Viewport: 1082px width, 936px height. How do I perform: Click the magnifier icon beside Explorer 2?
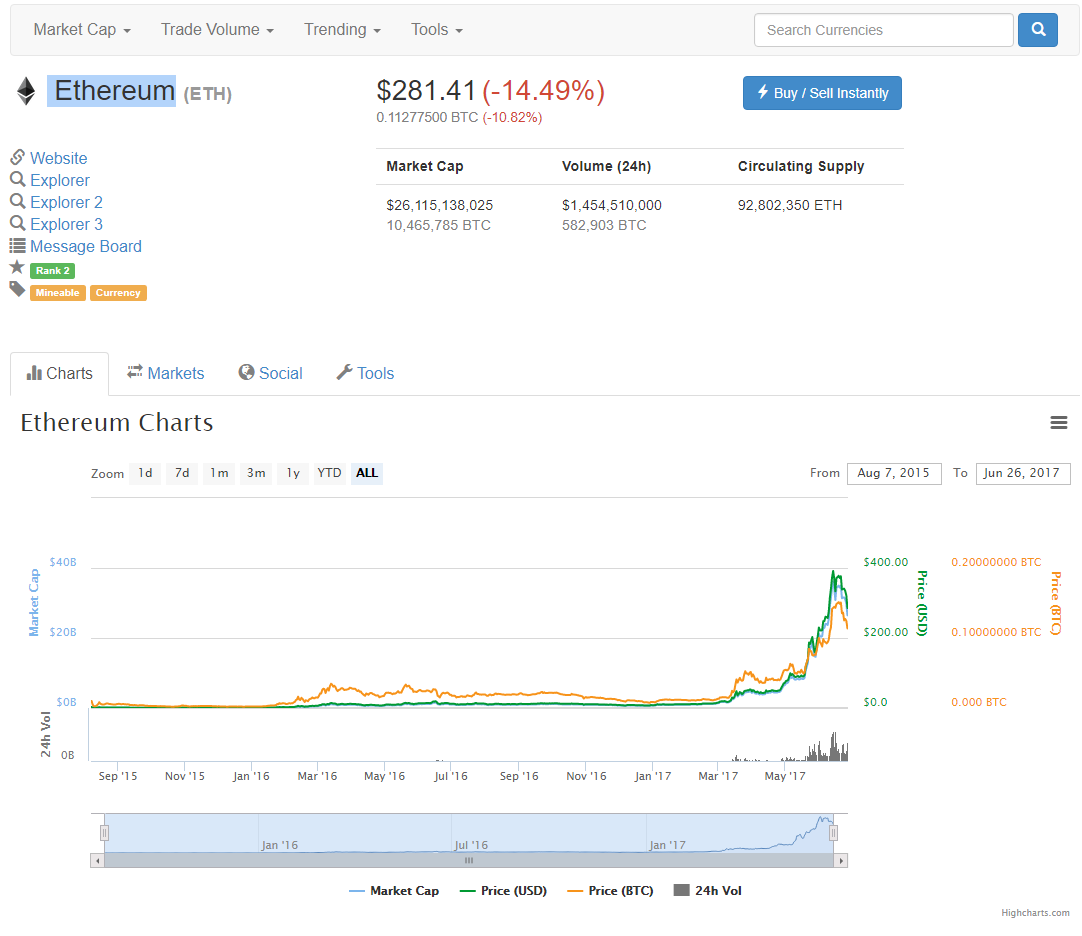point(17,202)
